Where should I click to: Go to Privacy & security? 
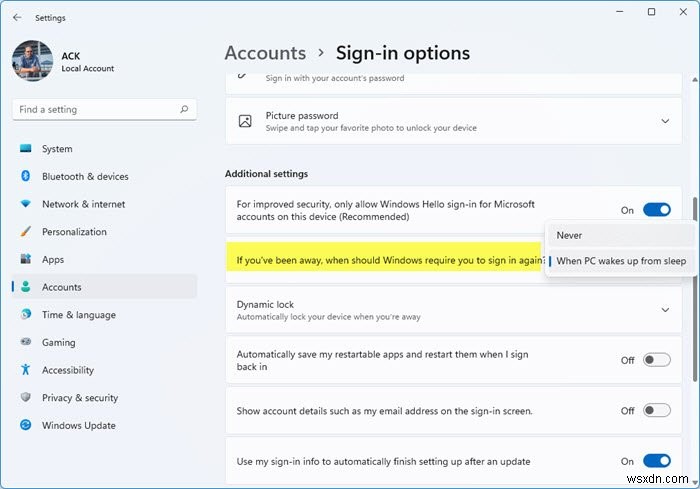coord(80,398)
